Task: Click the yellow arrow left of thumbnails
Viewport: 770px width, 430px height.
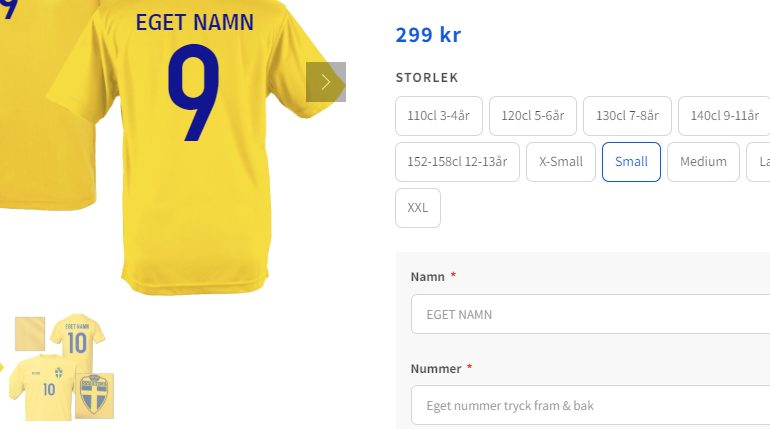Action: (x=2, y=368)
